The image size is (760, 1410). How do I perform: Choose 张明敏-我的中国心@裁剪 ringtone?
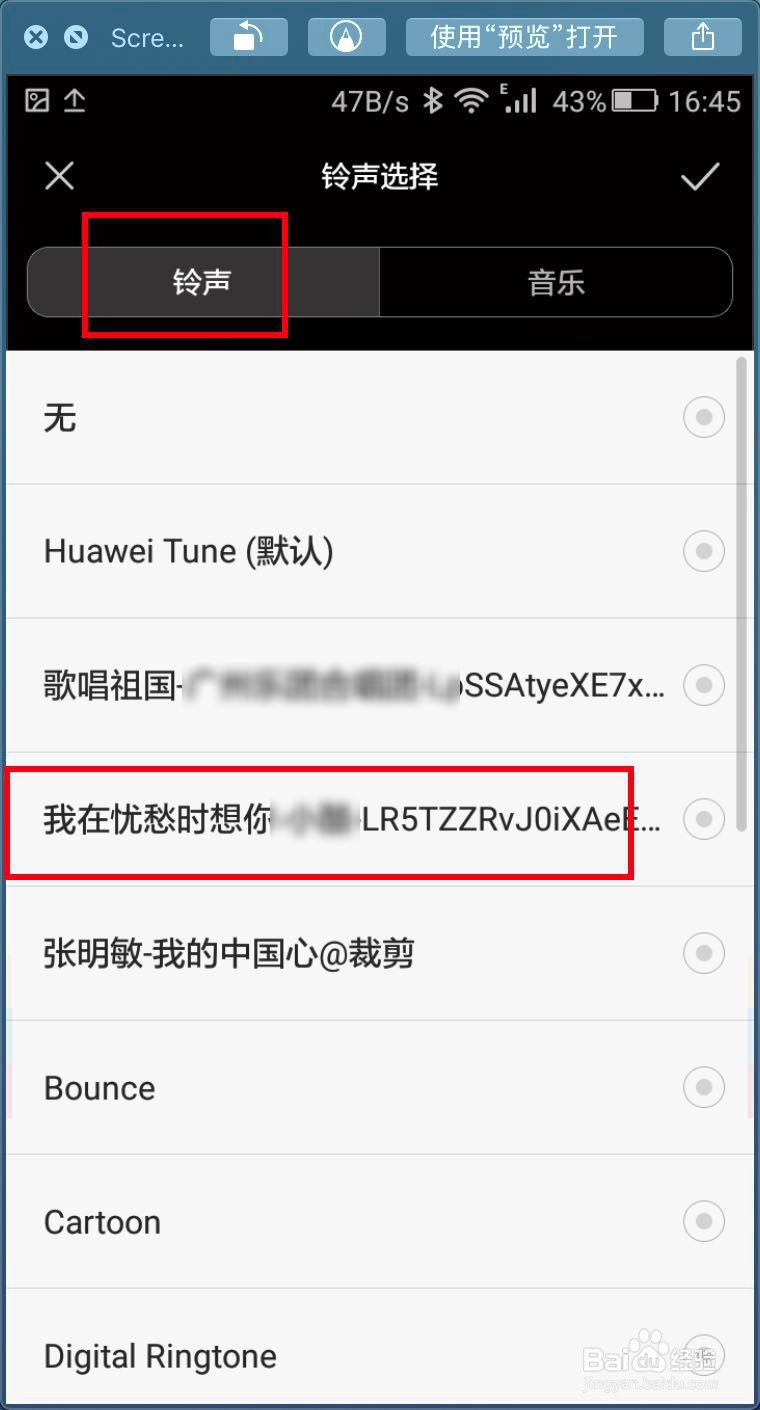point(380,953)
